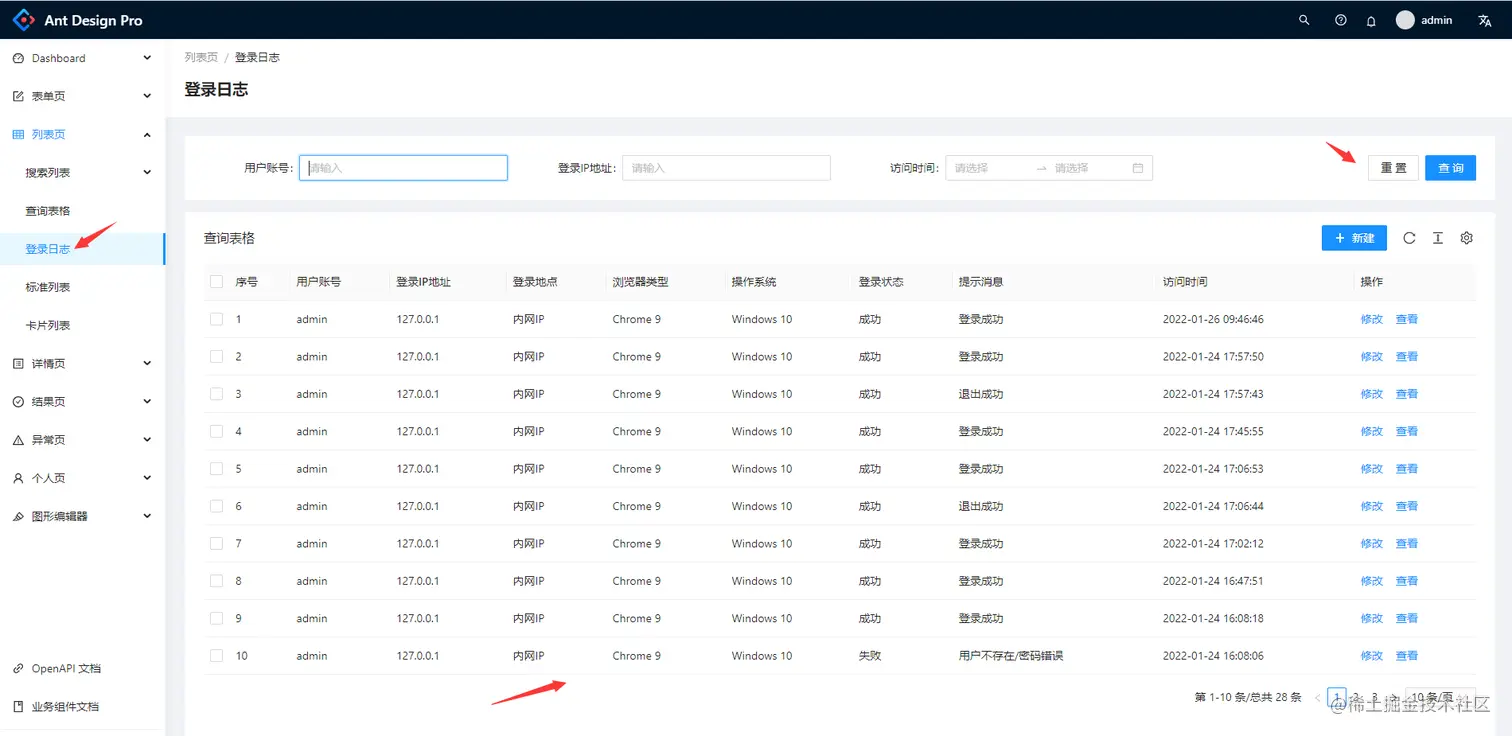Viewport: 1512px width, 736px height.
Task: Click the 重置 reset button
Action: [x=1393, y=168]
